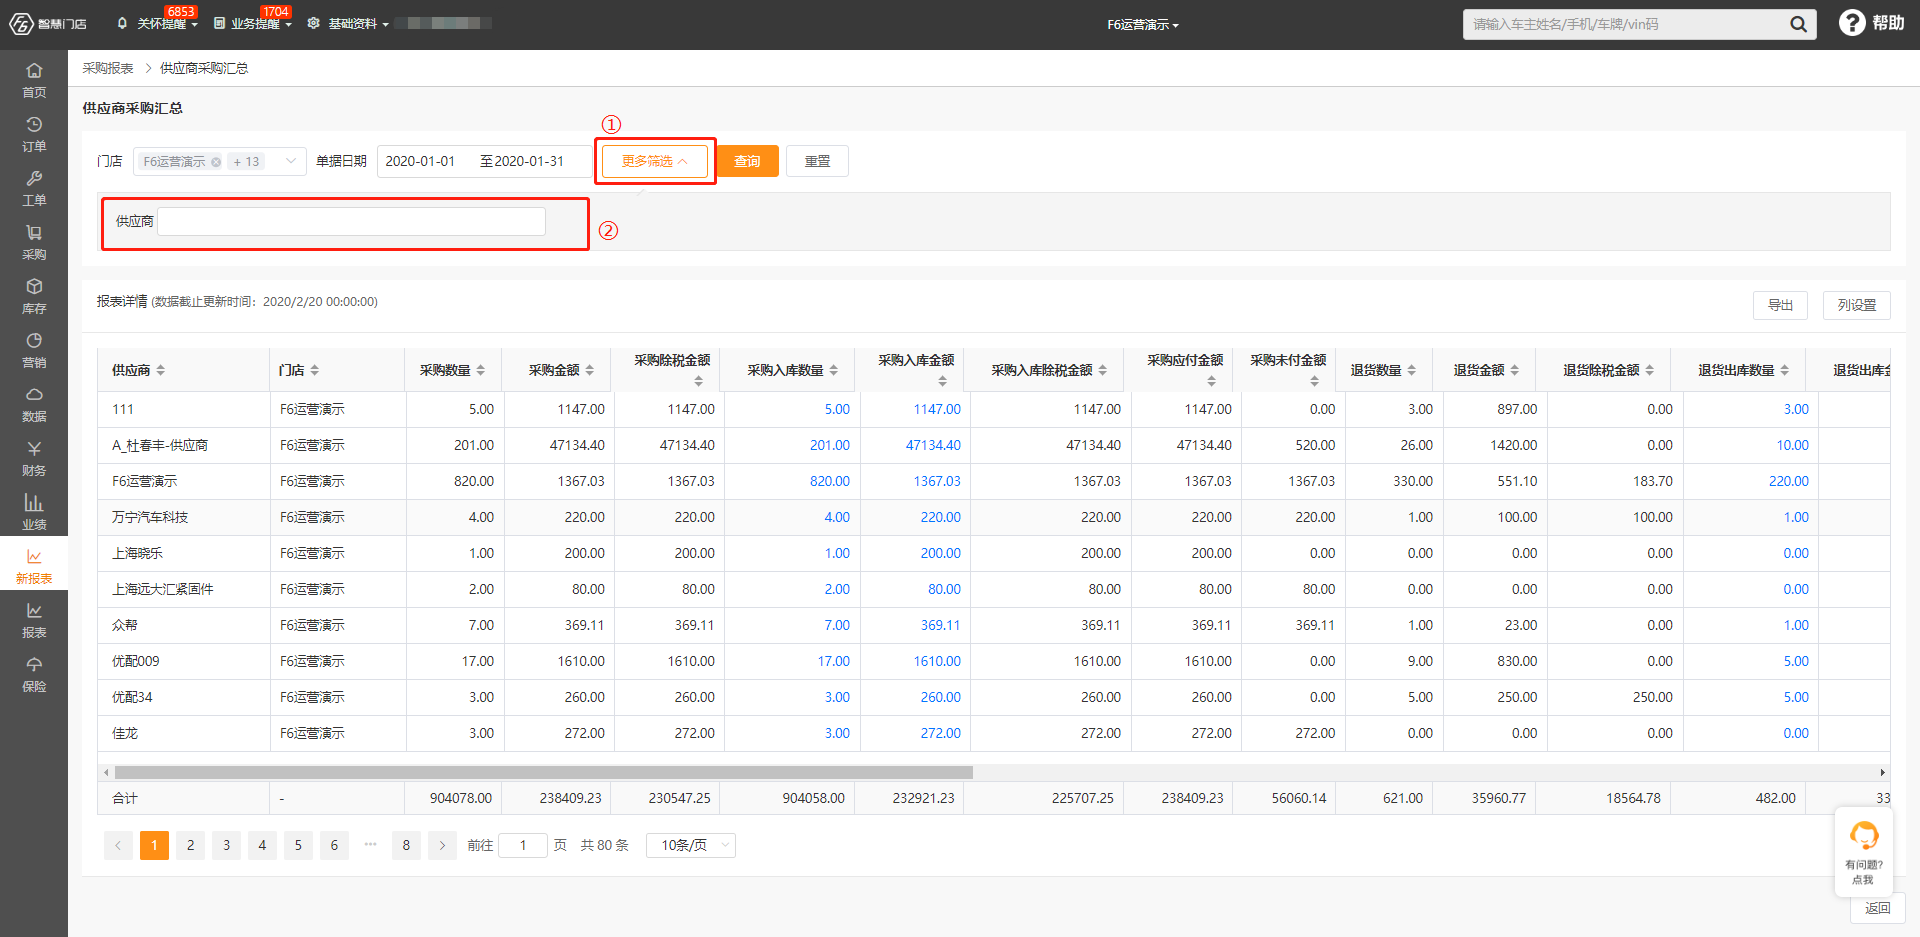Screen dimensions: 1920x937
Task: Click the 智慧门店 logo icon
Action: pos(21,23)
